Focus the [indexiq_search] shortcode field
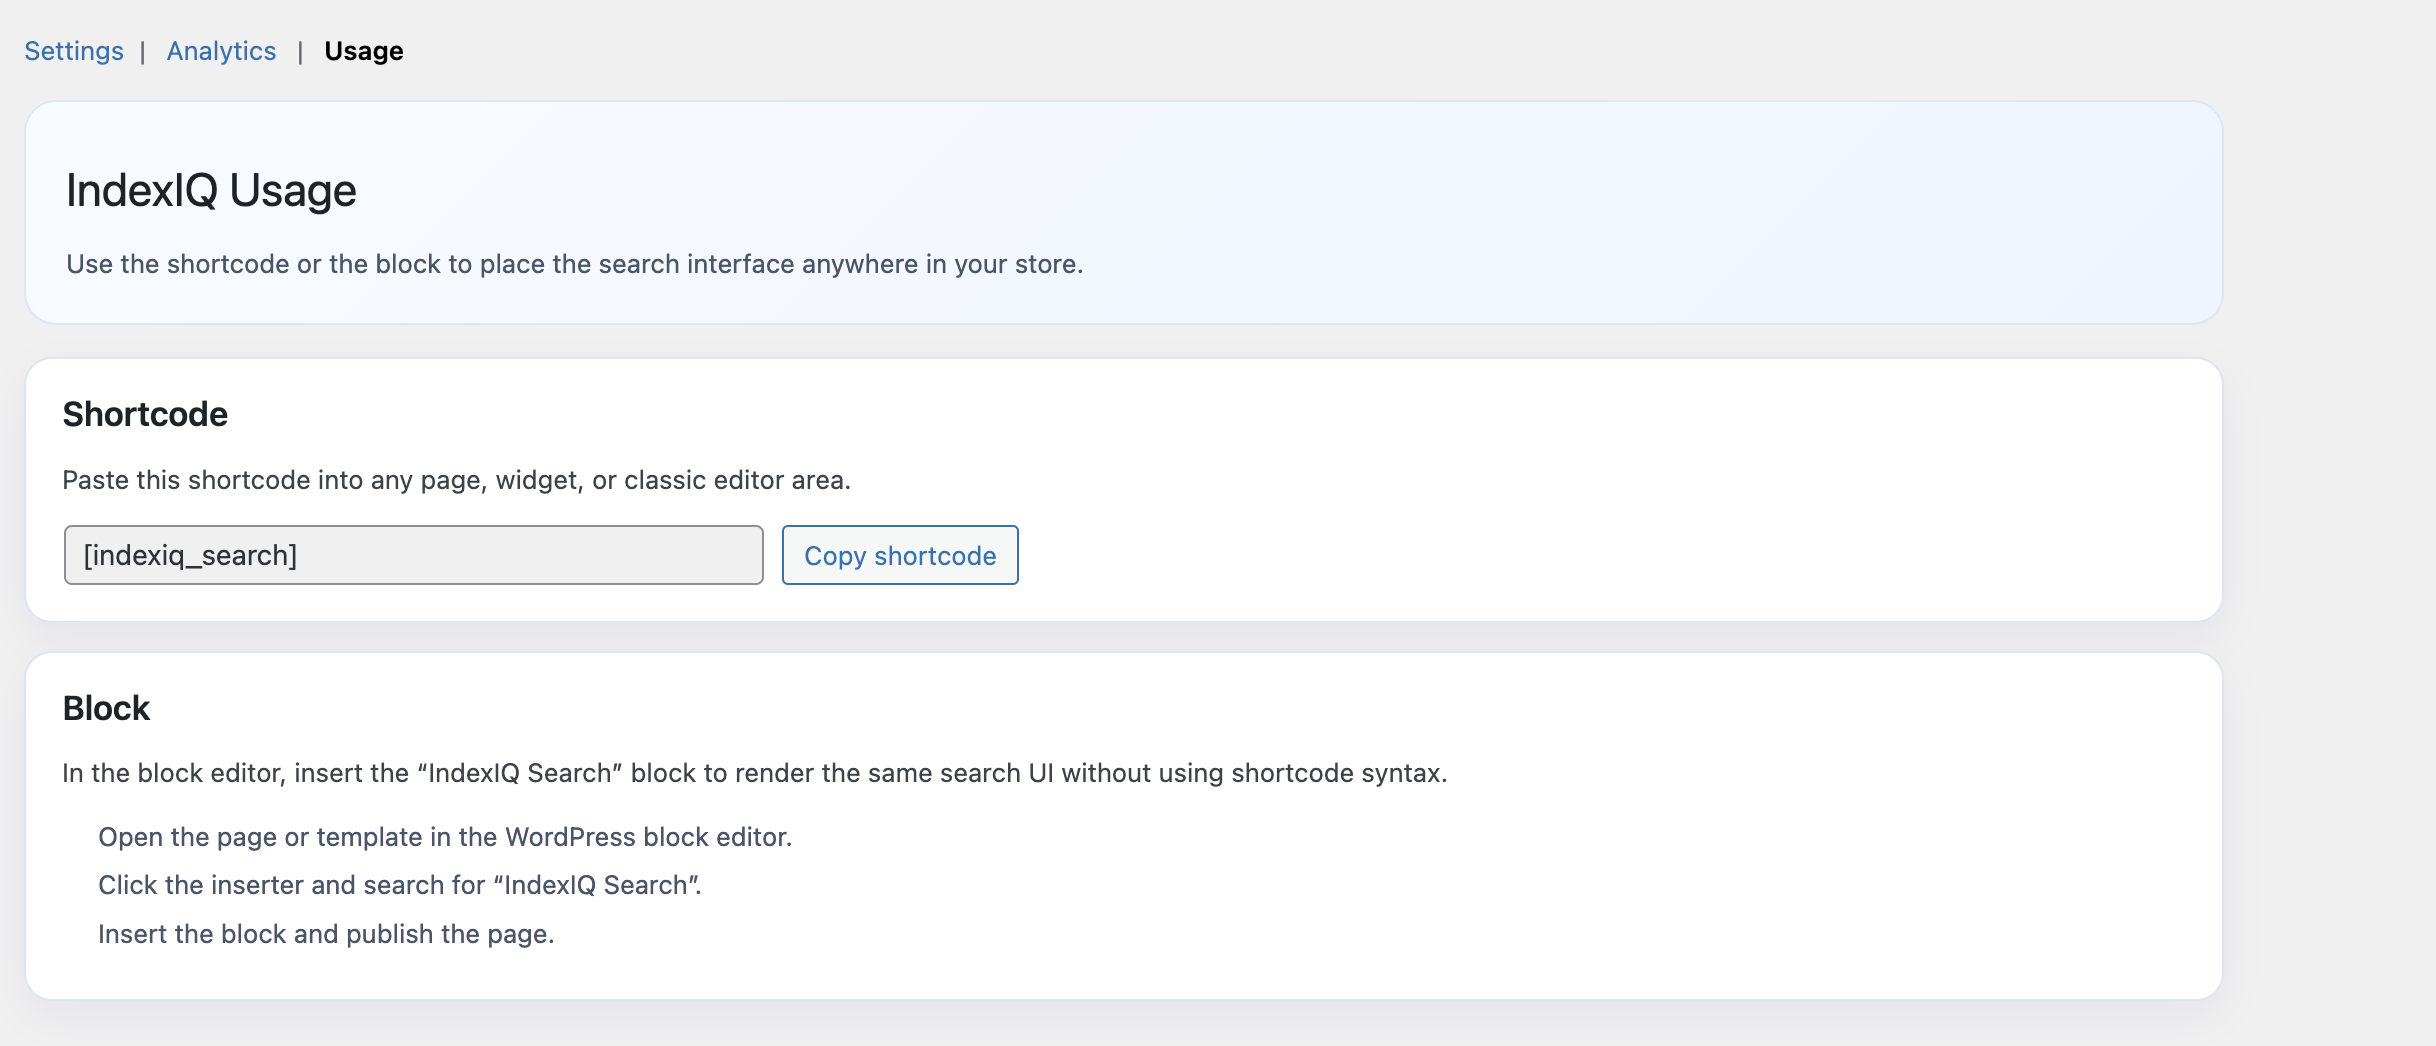Viewport: 2436px width, 1046px height. pos(413,555)
